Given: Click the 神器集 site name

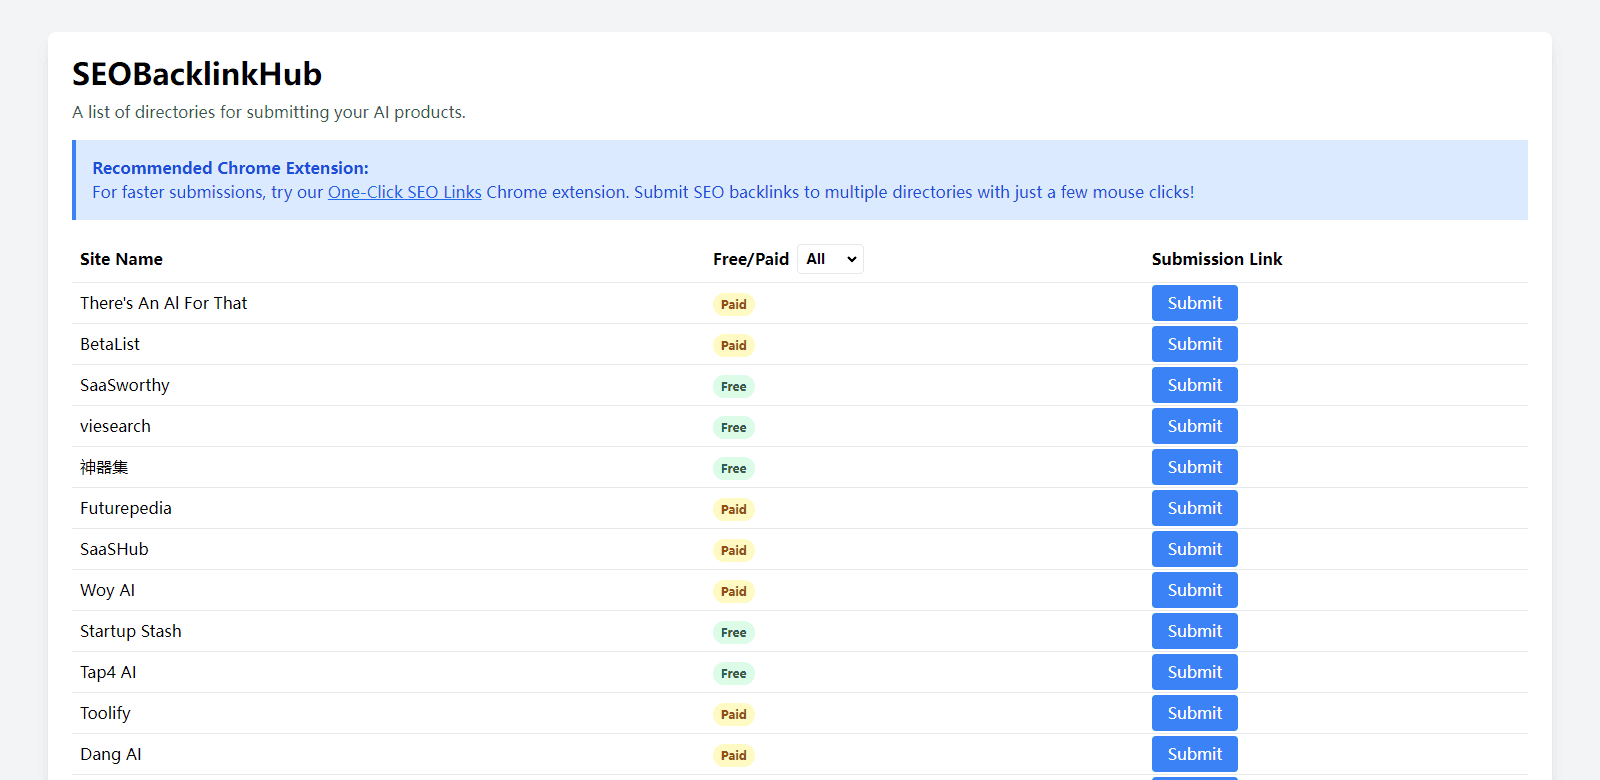Looking at the screenshot, I should [x=104, y=467].
